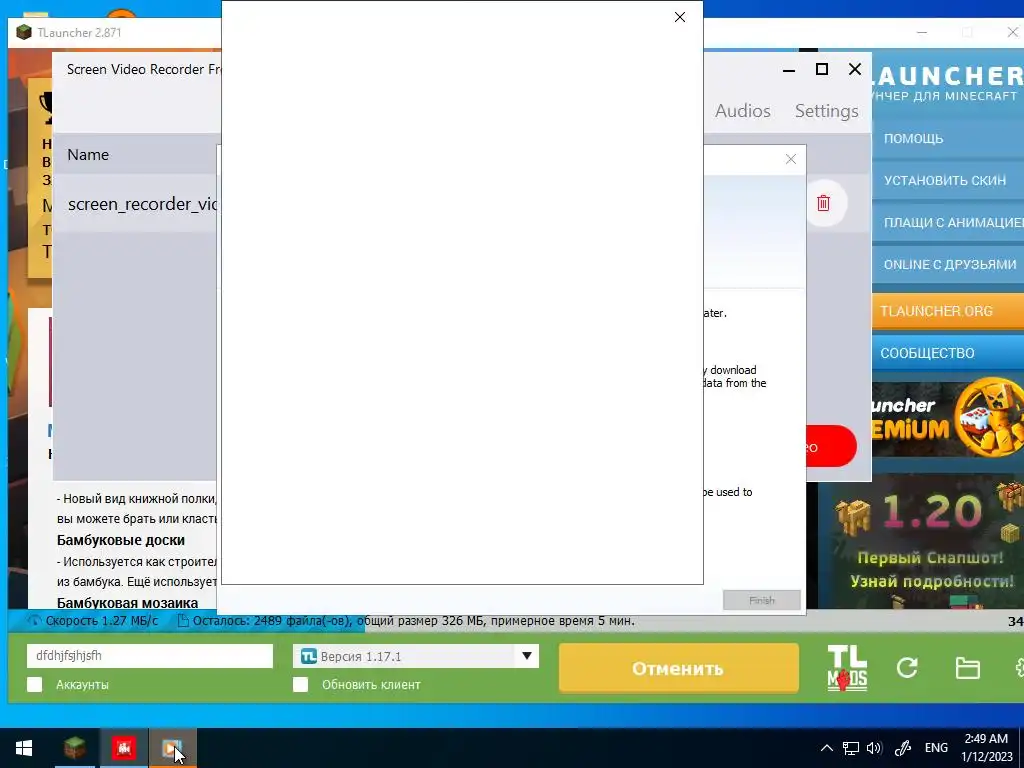This screenshot has height=768, width=1024.
Task: Open red recorder app in taskbar
Action: pyautogui.click(x=123, y=748)
